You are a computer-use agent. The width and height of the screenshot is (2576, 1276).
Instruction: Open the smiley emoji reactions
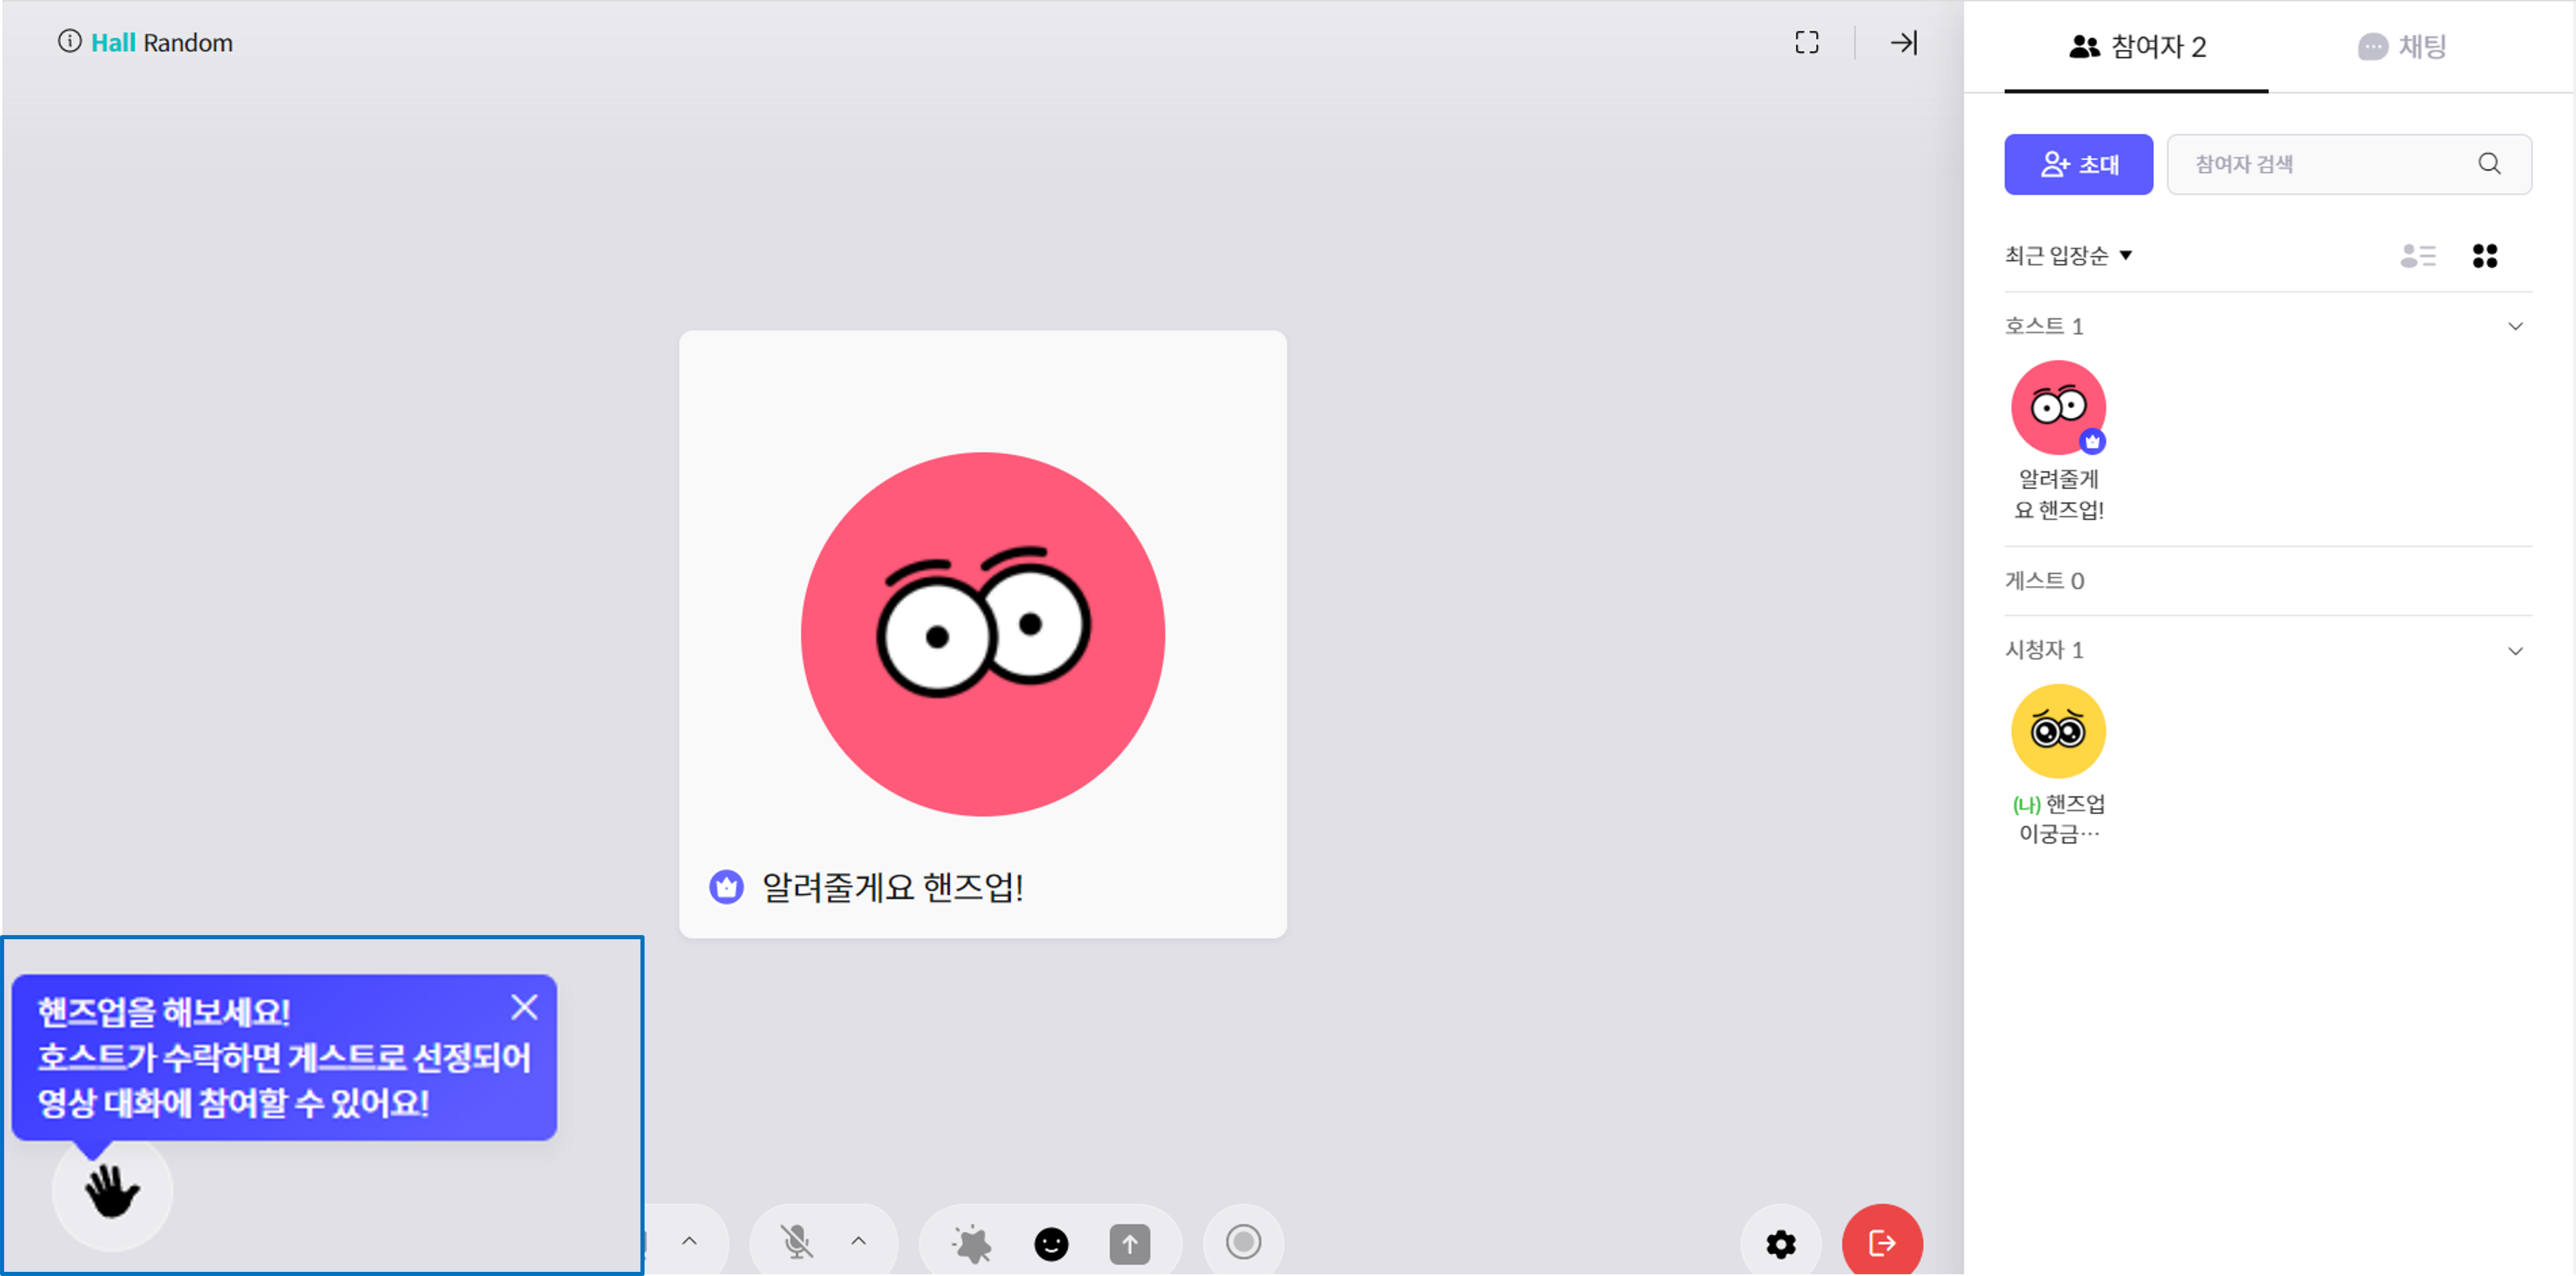click(x=1050, y=1244)
